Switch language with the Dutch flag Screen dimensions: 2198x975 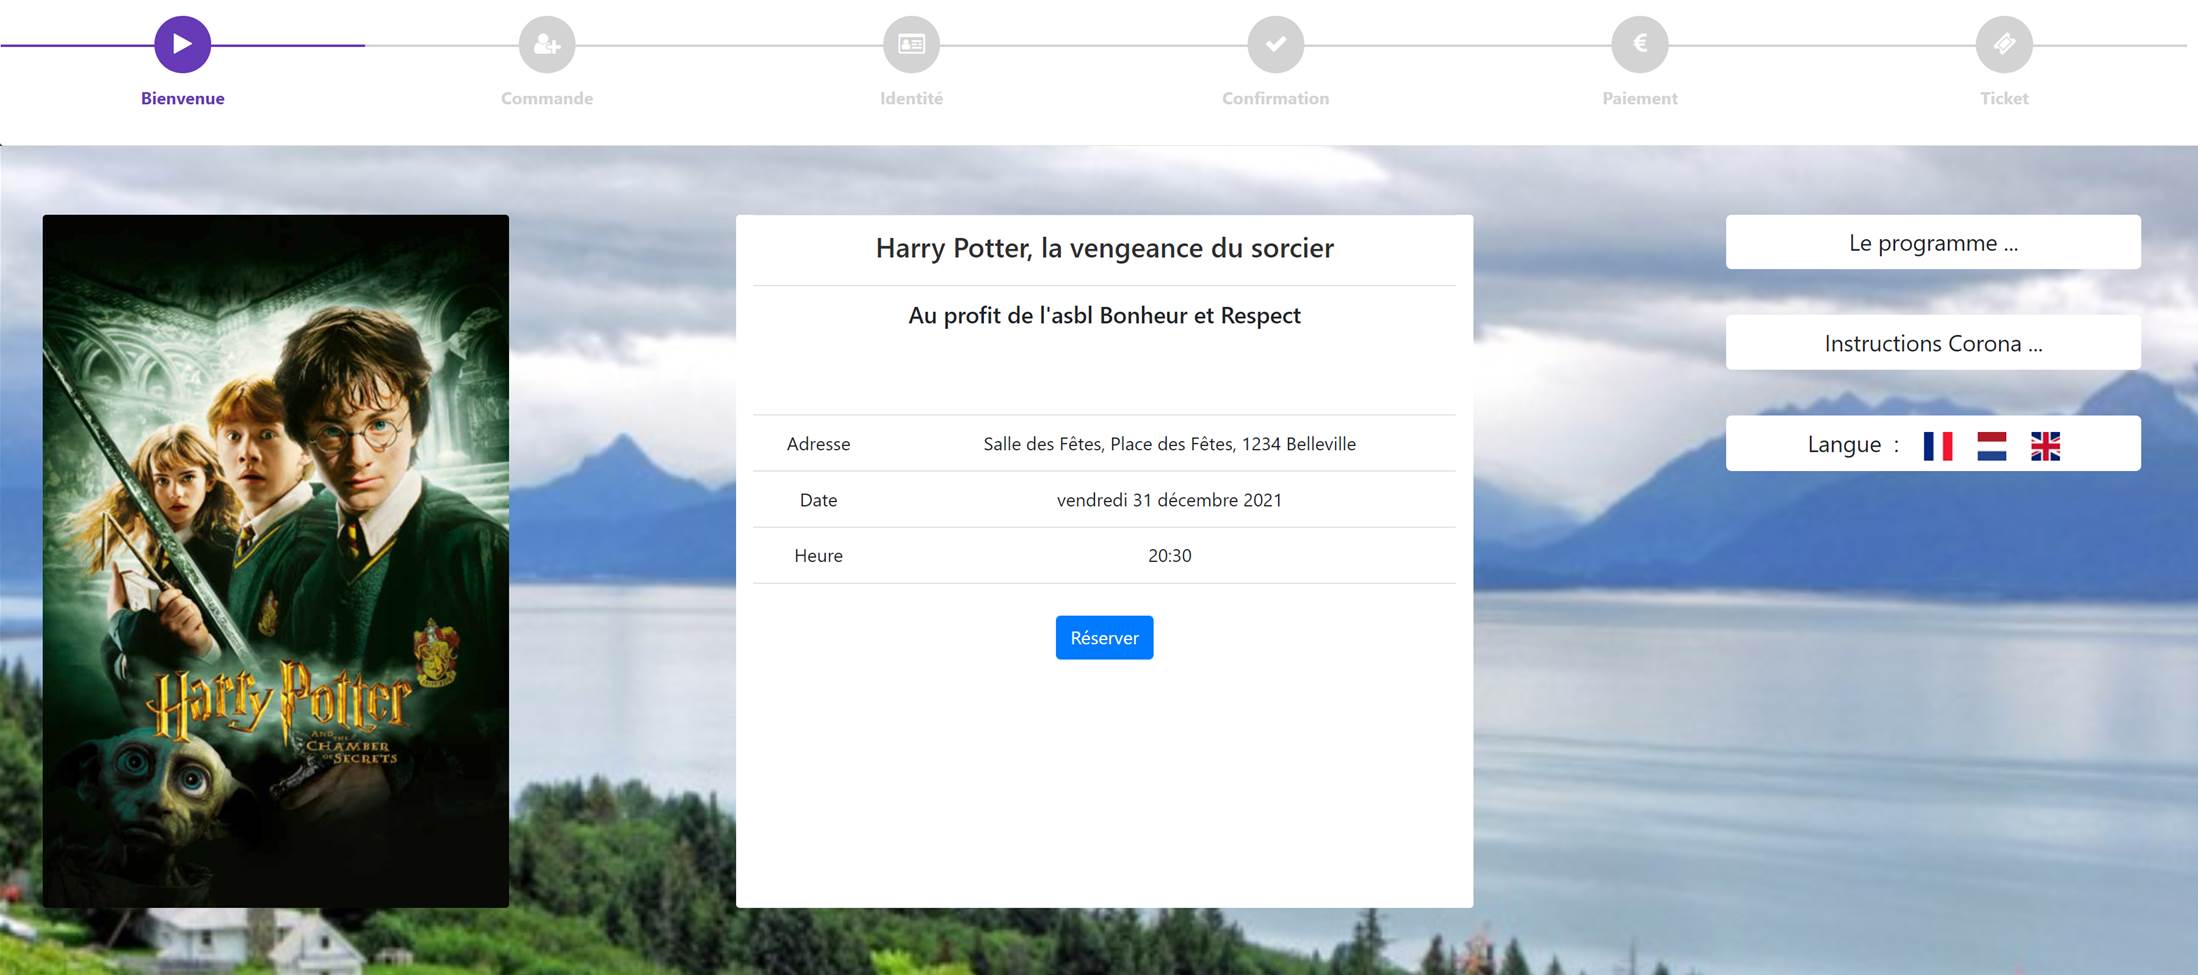[1991, 446]
